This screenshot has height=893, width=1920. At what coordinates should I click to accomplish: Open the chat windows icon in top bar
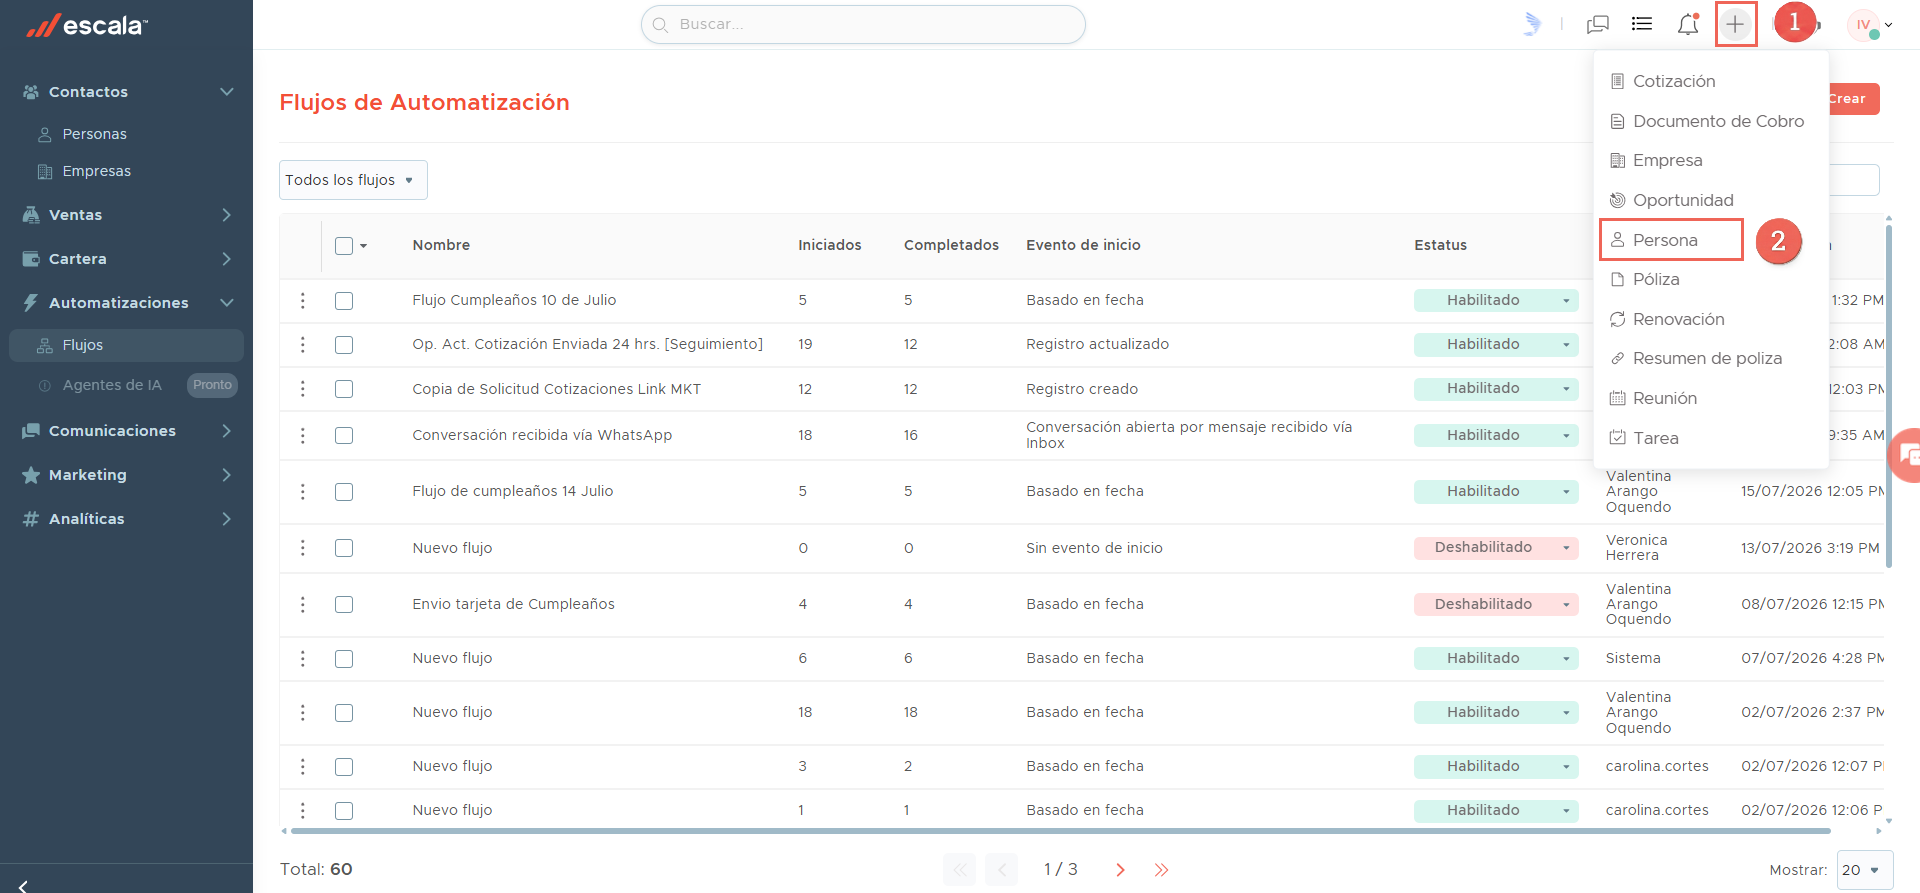click(x=1598, y=24)
